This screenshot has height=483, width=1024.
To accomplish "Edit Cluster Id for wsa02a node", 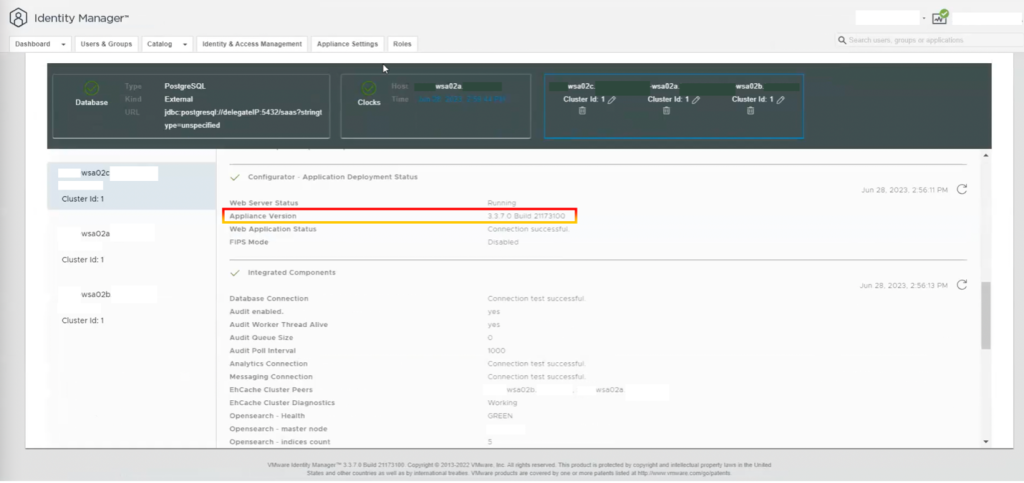I will pos(696,100).
